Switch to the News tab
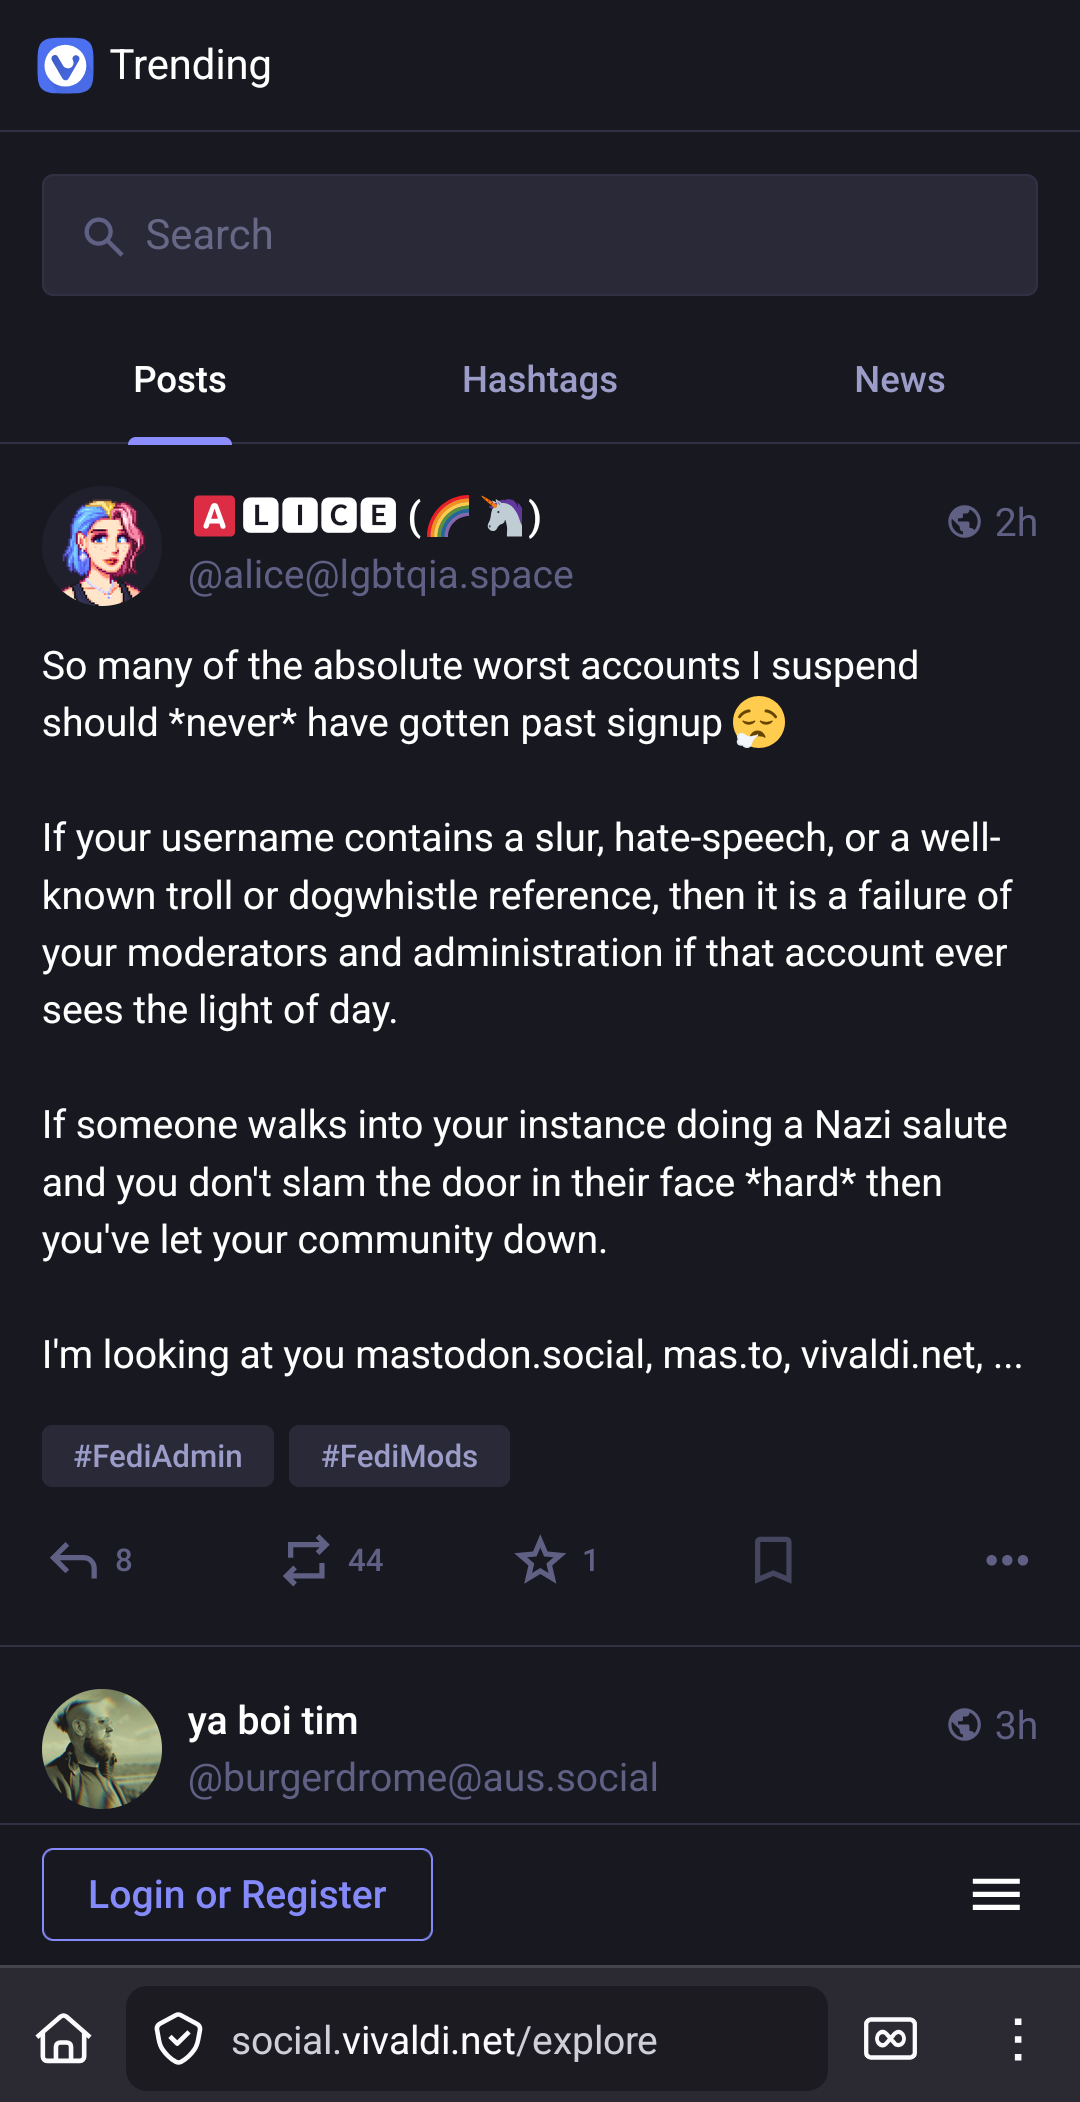This screenshot has height=2102, width=1080. [899, 380]
